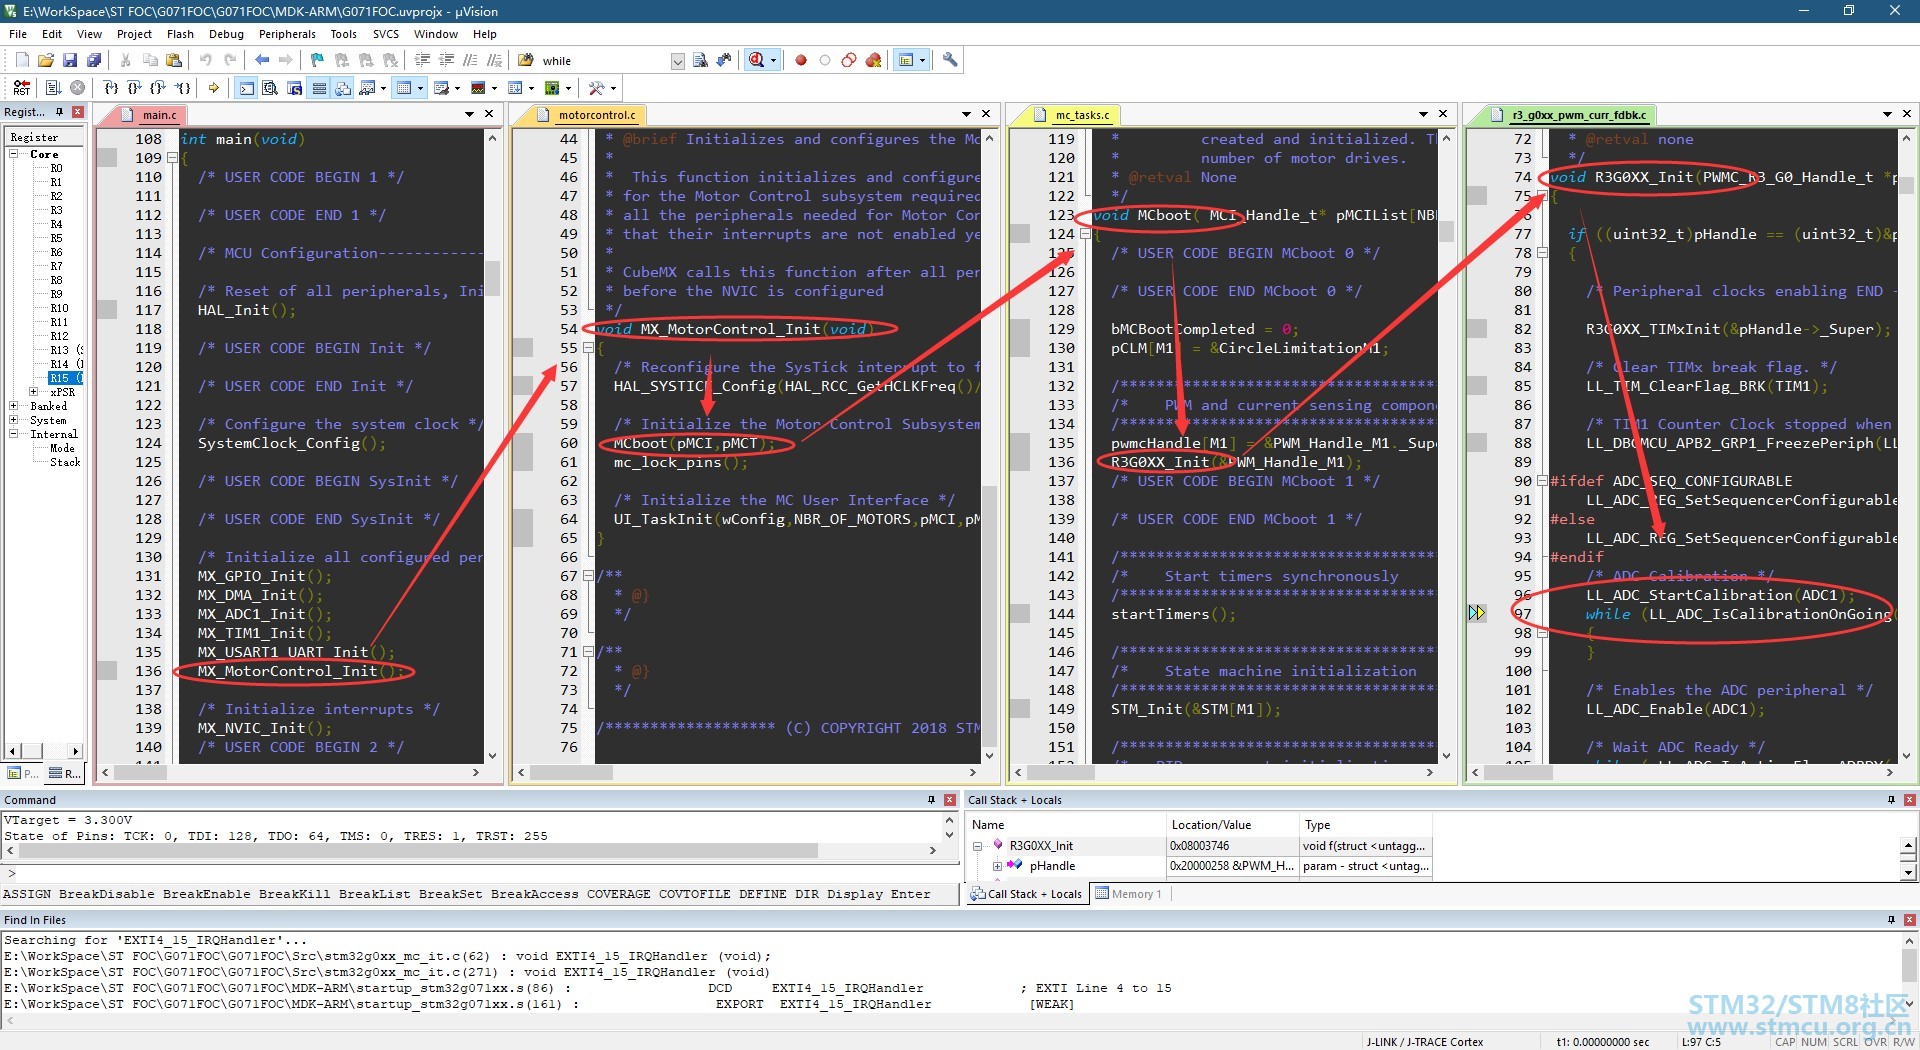Toggle the Symbols Window icon
Screen dimensions: 1920x1050
(295, 88)
